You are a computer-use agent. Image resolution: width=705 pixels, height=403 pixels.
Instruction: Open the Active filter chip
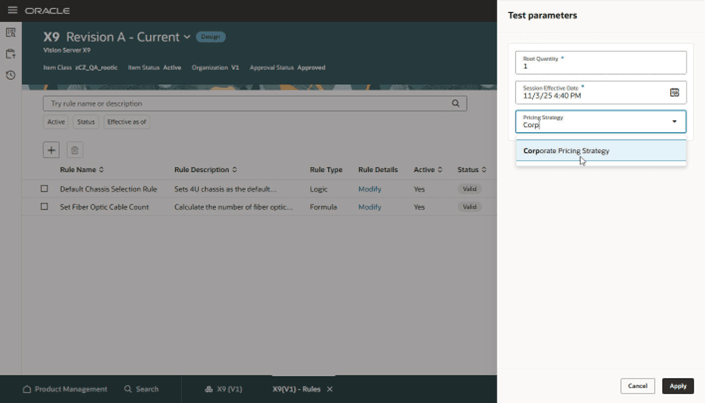click(x=56, y=122)
